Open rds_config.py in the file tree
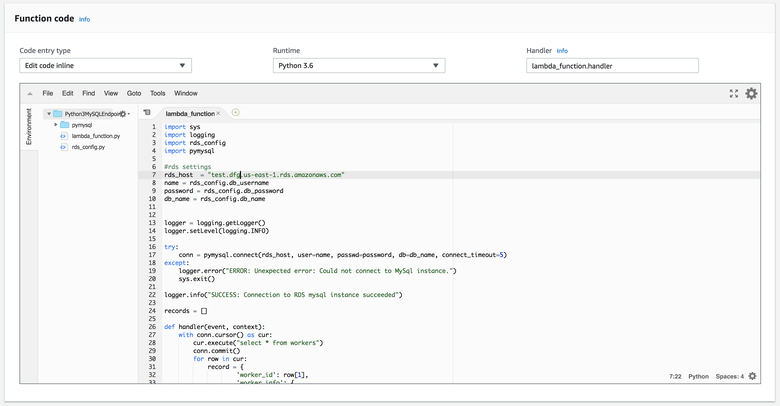The image size is (780, 406). 88,147
